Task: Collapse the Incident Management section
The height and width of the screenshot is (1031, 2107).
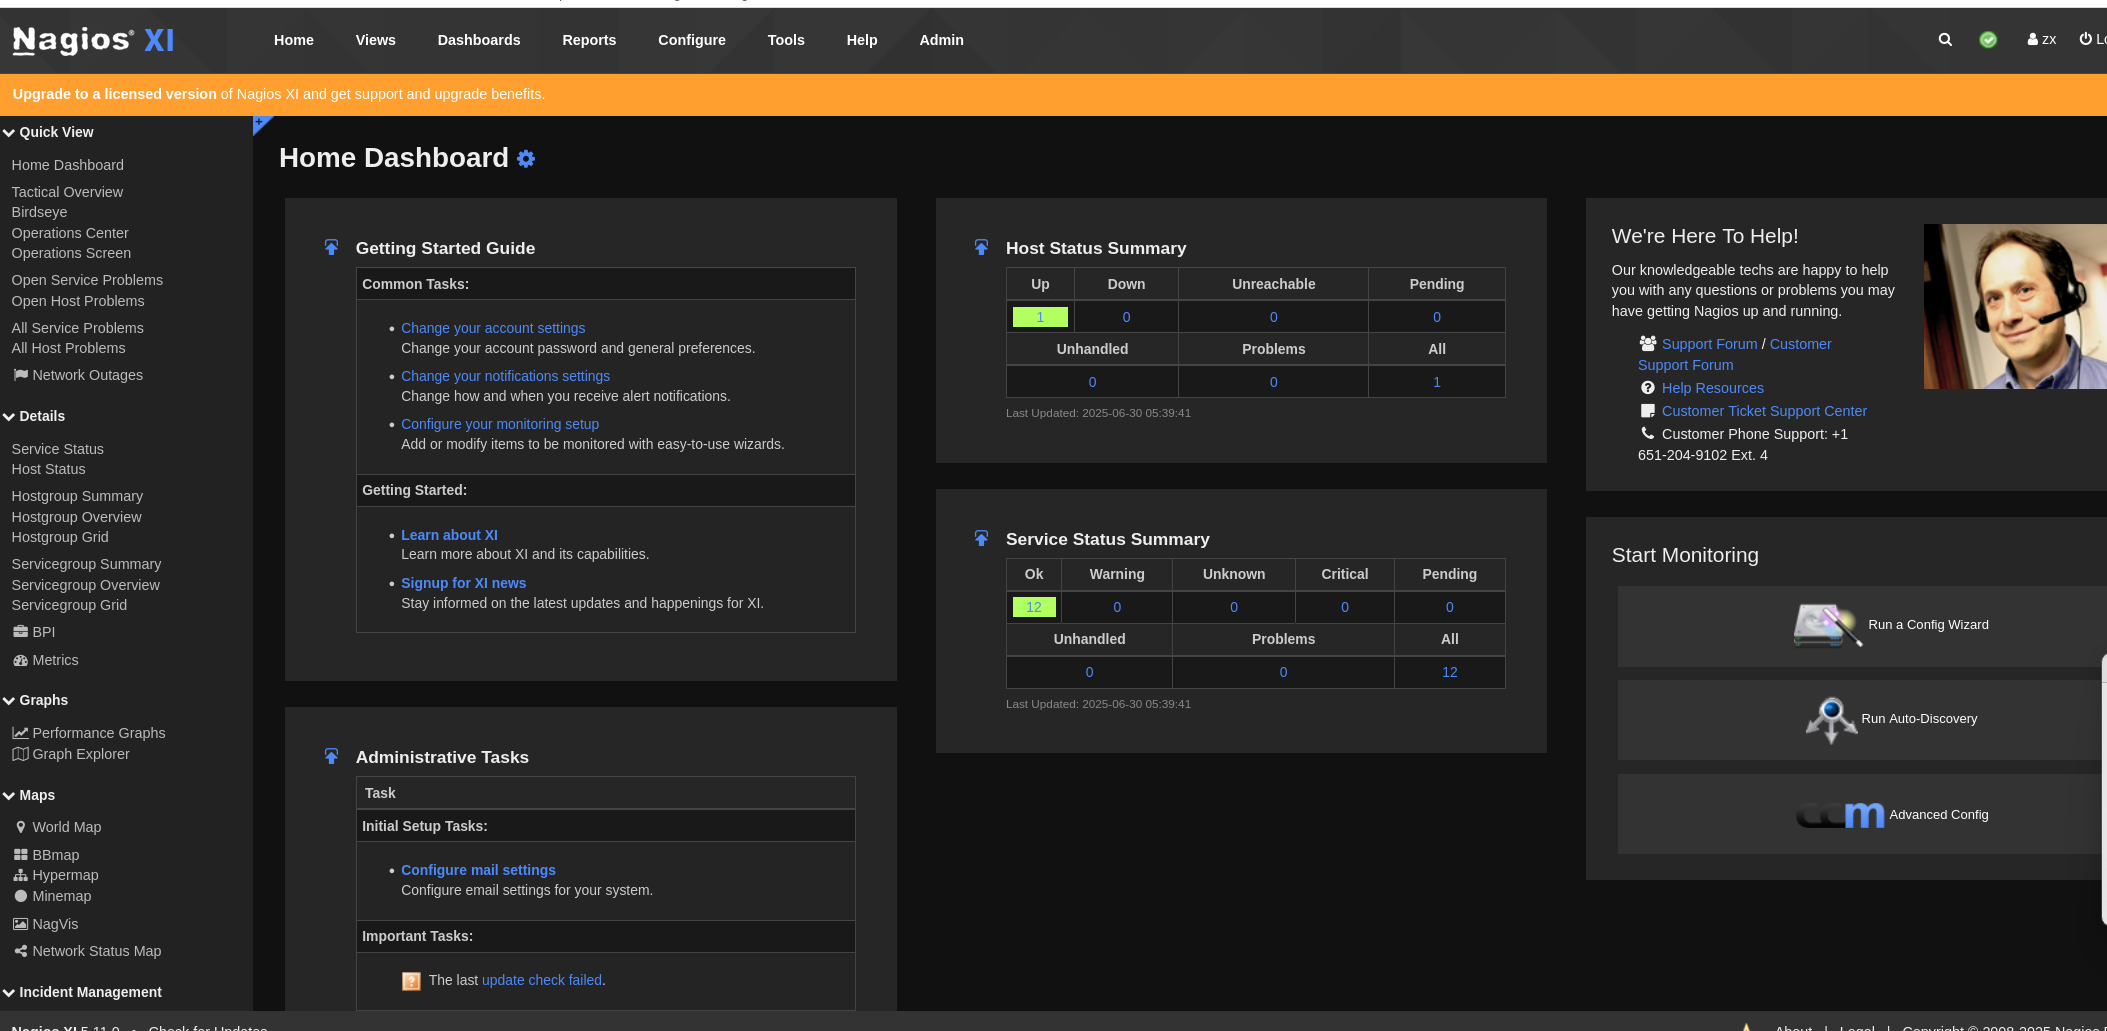Action: (x=82, y=992)
